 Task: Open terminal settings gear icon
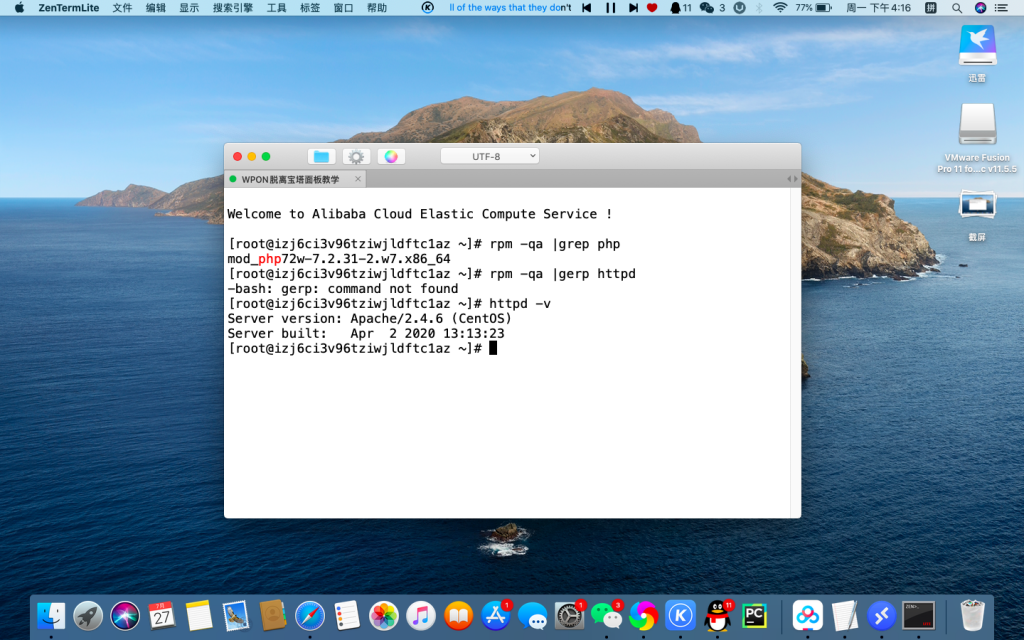pos(356,156)
